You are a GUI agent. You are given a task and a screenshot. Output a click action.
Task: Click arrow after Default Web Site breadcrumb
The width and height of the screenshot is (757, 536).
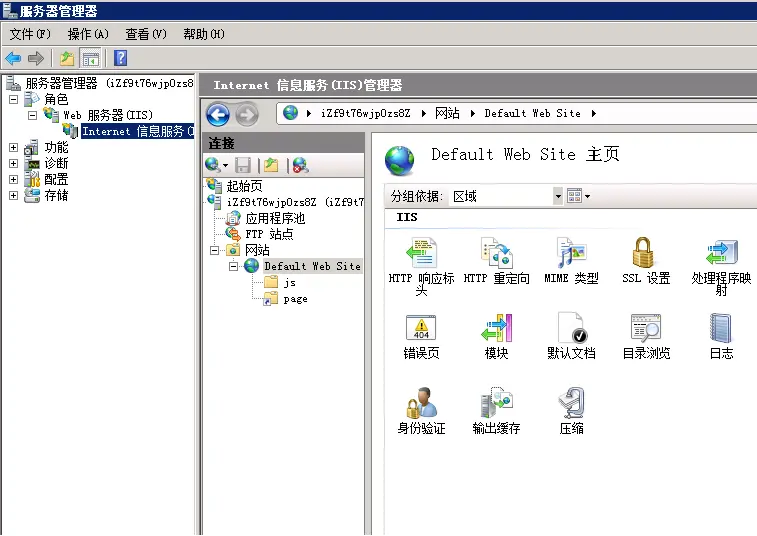coord(594,113)
